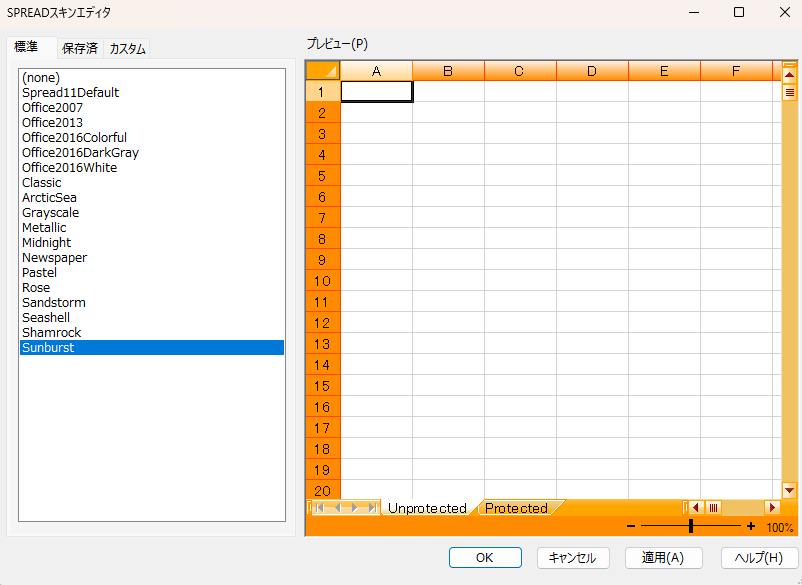Click row header 5 in preview
The height and width of the screenshot is (585, 802).
323,176
